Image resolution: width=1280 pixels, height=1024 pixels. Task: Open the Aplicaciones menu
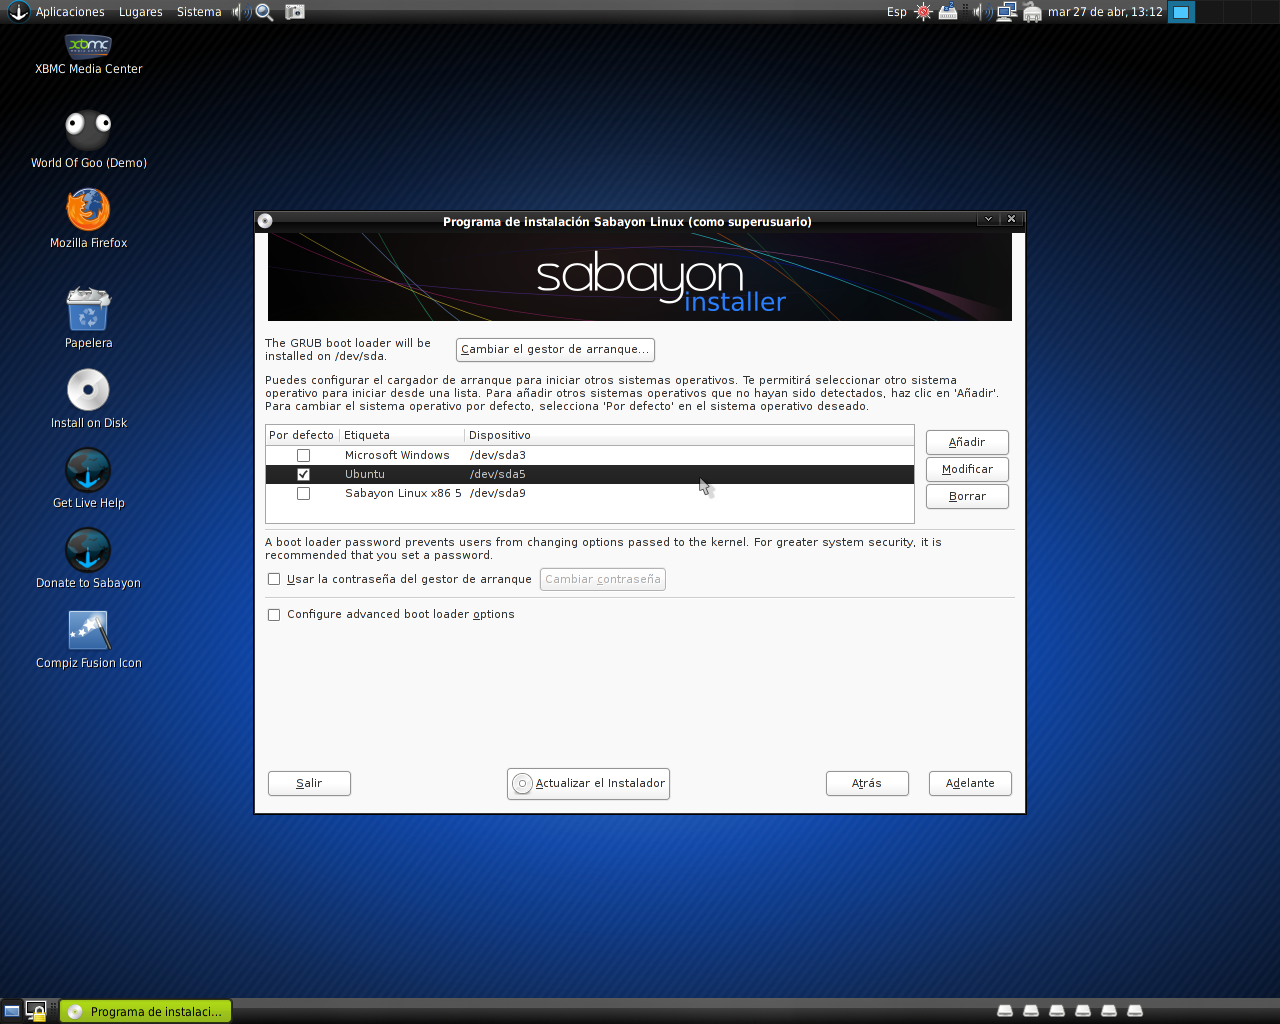(x=70, y=12)
